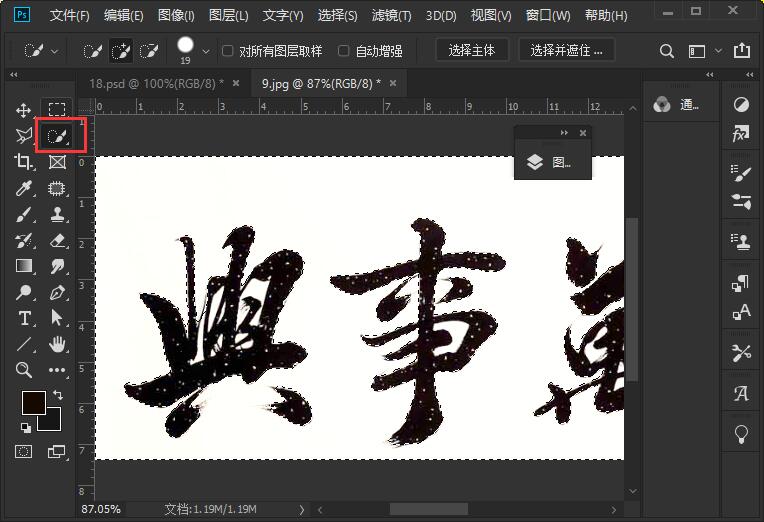Viewport: 764px width, 522px height.
Task: Choose Subtract from Selection mode
Action: point(149,51)
